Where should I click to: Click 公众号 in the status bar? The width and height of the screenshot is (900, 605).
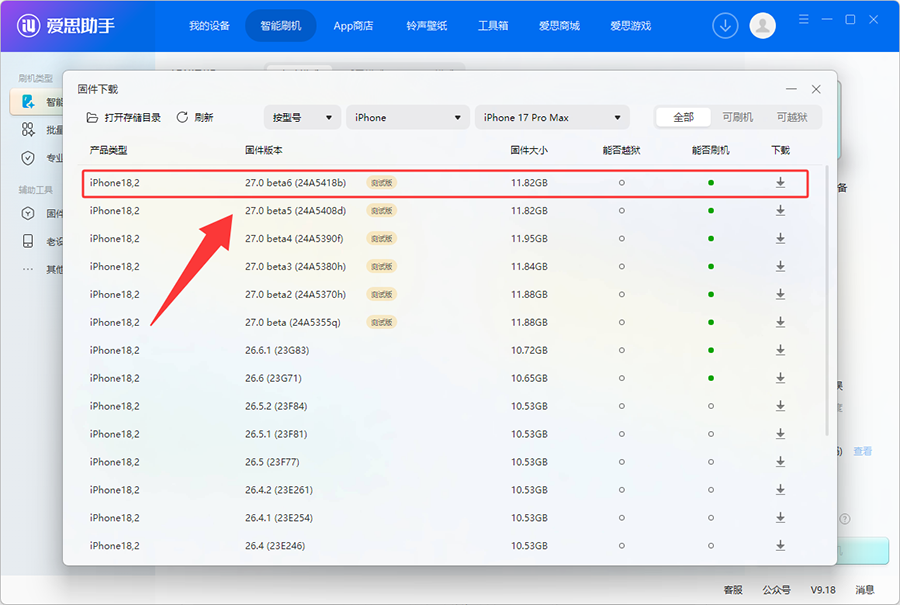(x=776, y=590)
